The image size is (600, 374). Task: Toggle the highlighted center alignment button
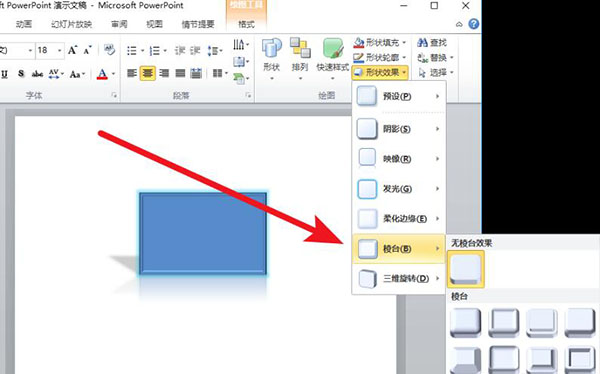tap(148, 73)
